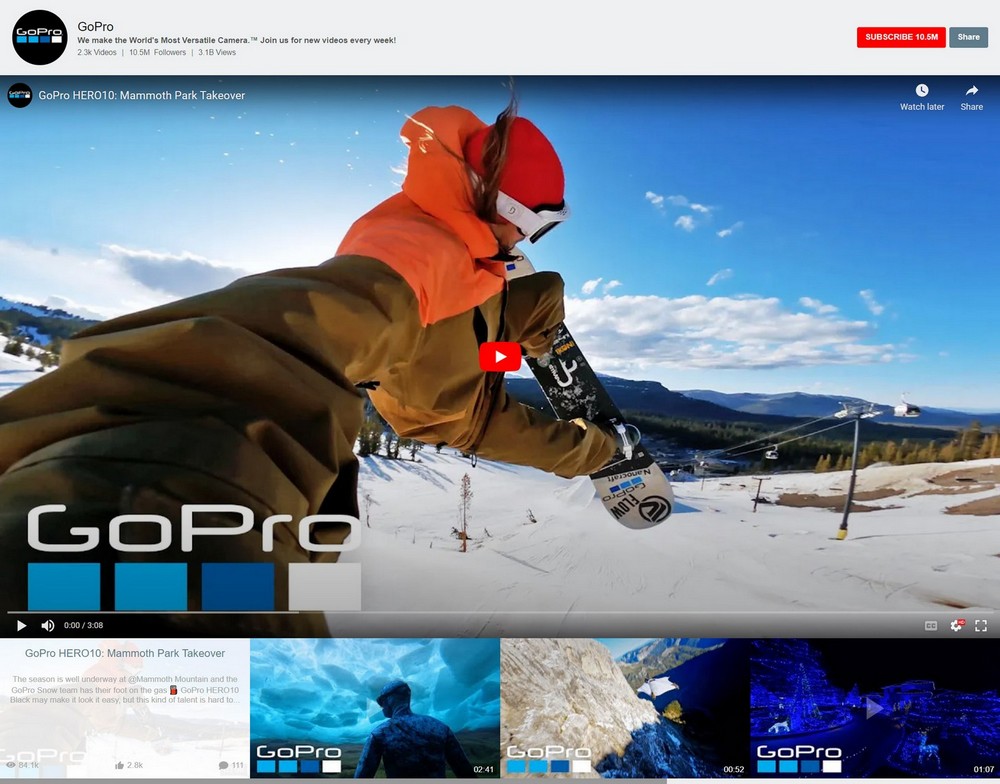Open the large GoPro channel avatar in the header
This screenshot has width=1000, height=784.
click(39, 38)
